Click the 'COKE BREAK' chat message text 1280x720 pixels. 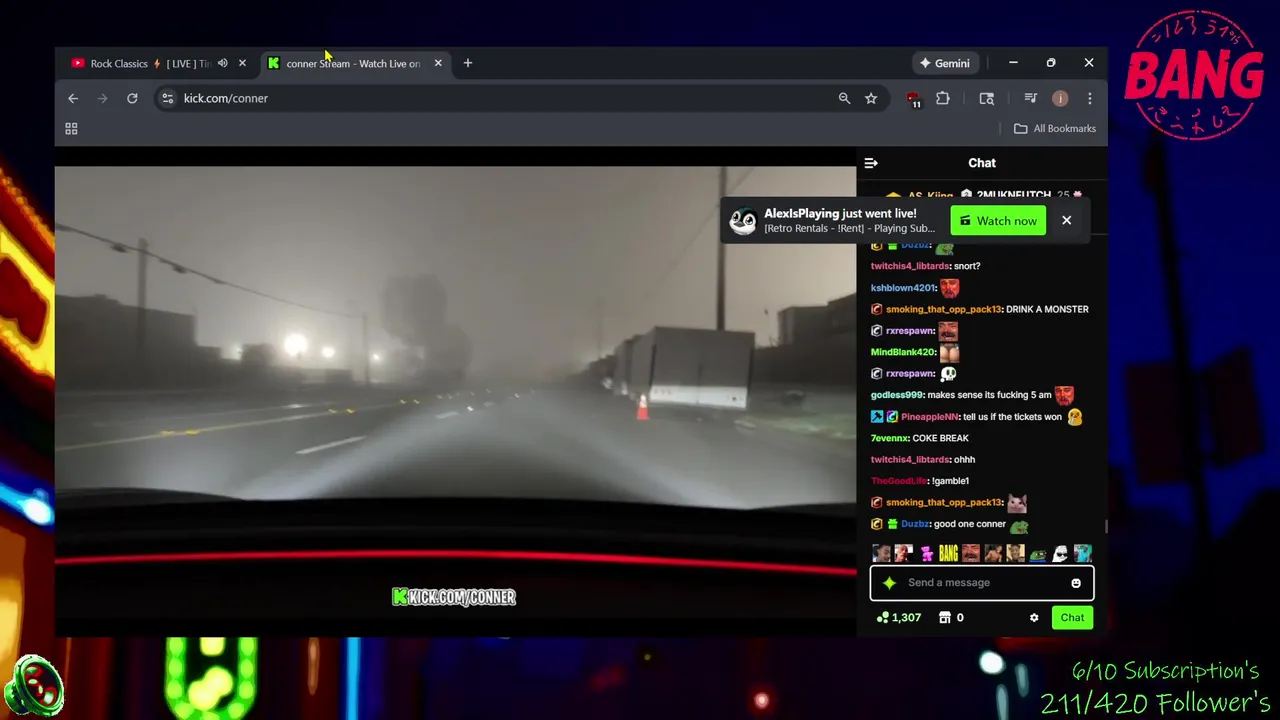point(941,438)
